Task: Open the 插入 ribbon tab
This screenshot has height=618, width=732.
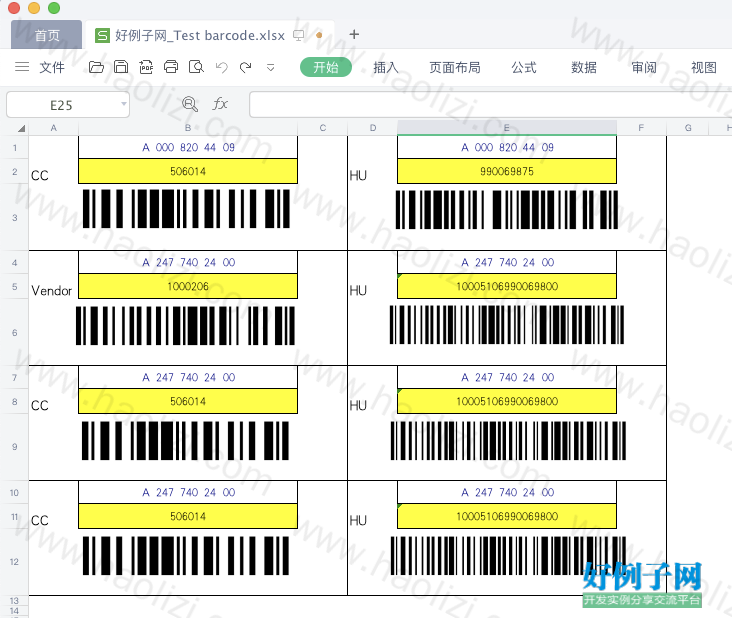Action: tap(386, 67)
